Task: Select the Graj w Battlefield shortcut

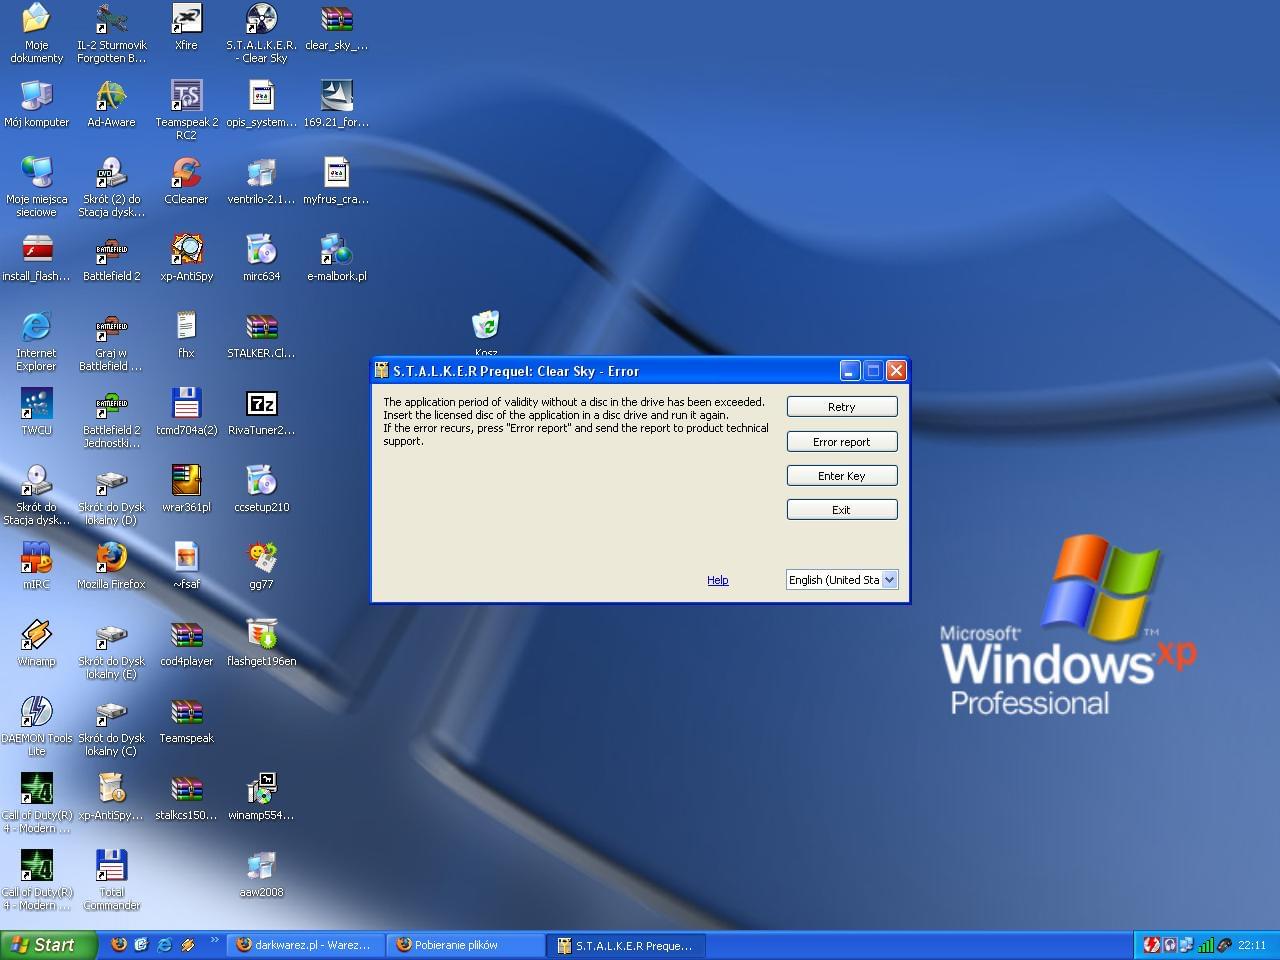Action: click(x=111, y=341)
